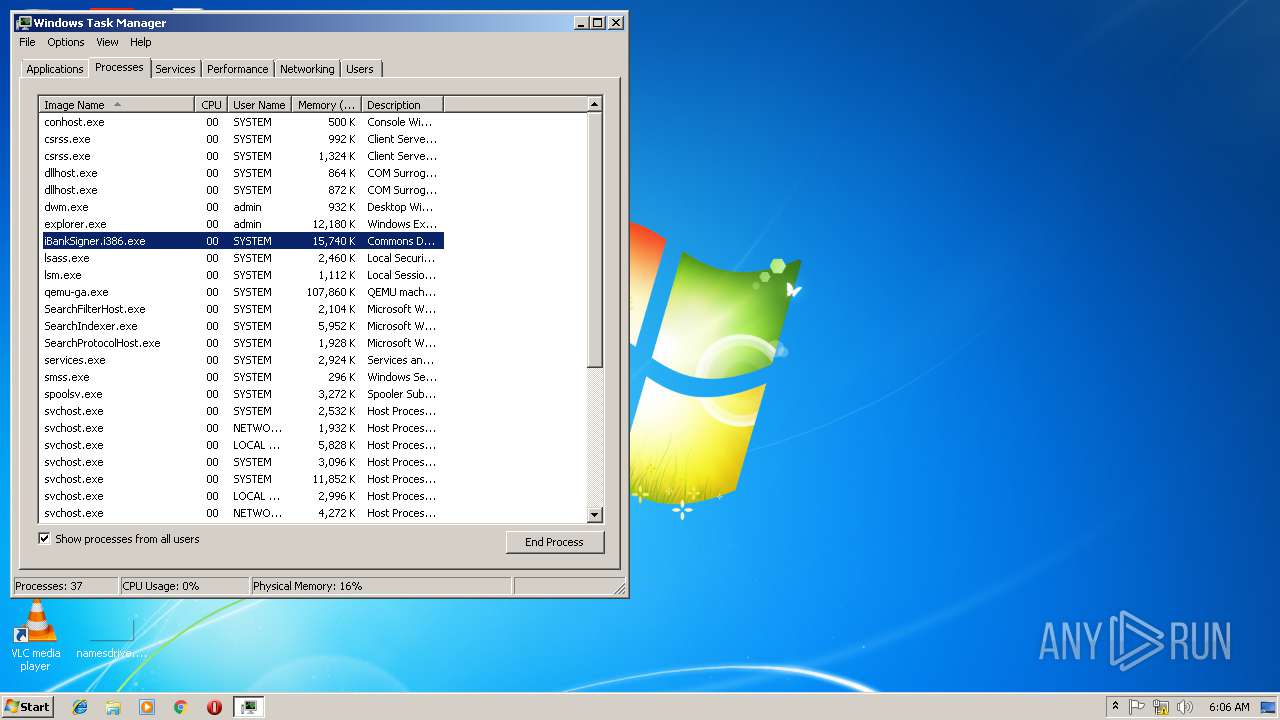1280x720 pixels.
Task: Select the Processes tab
Action: (x=119, y=67)
